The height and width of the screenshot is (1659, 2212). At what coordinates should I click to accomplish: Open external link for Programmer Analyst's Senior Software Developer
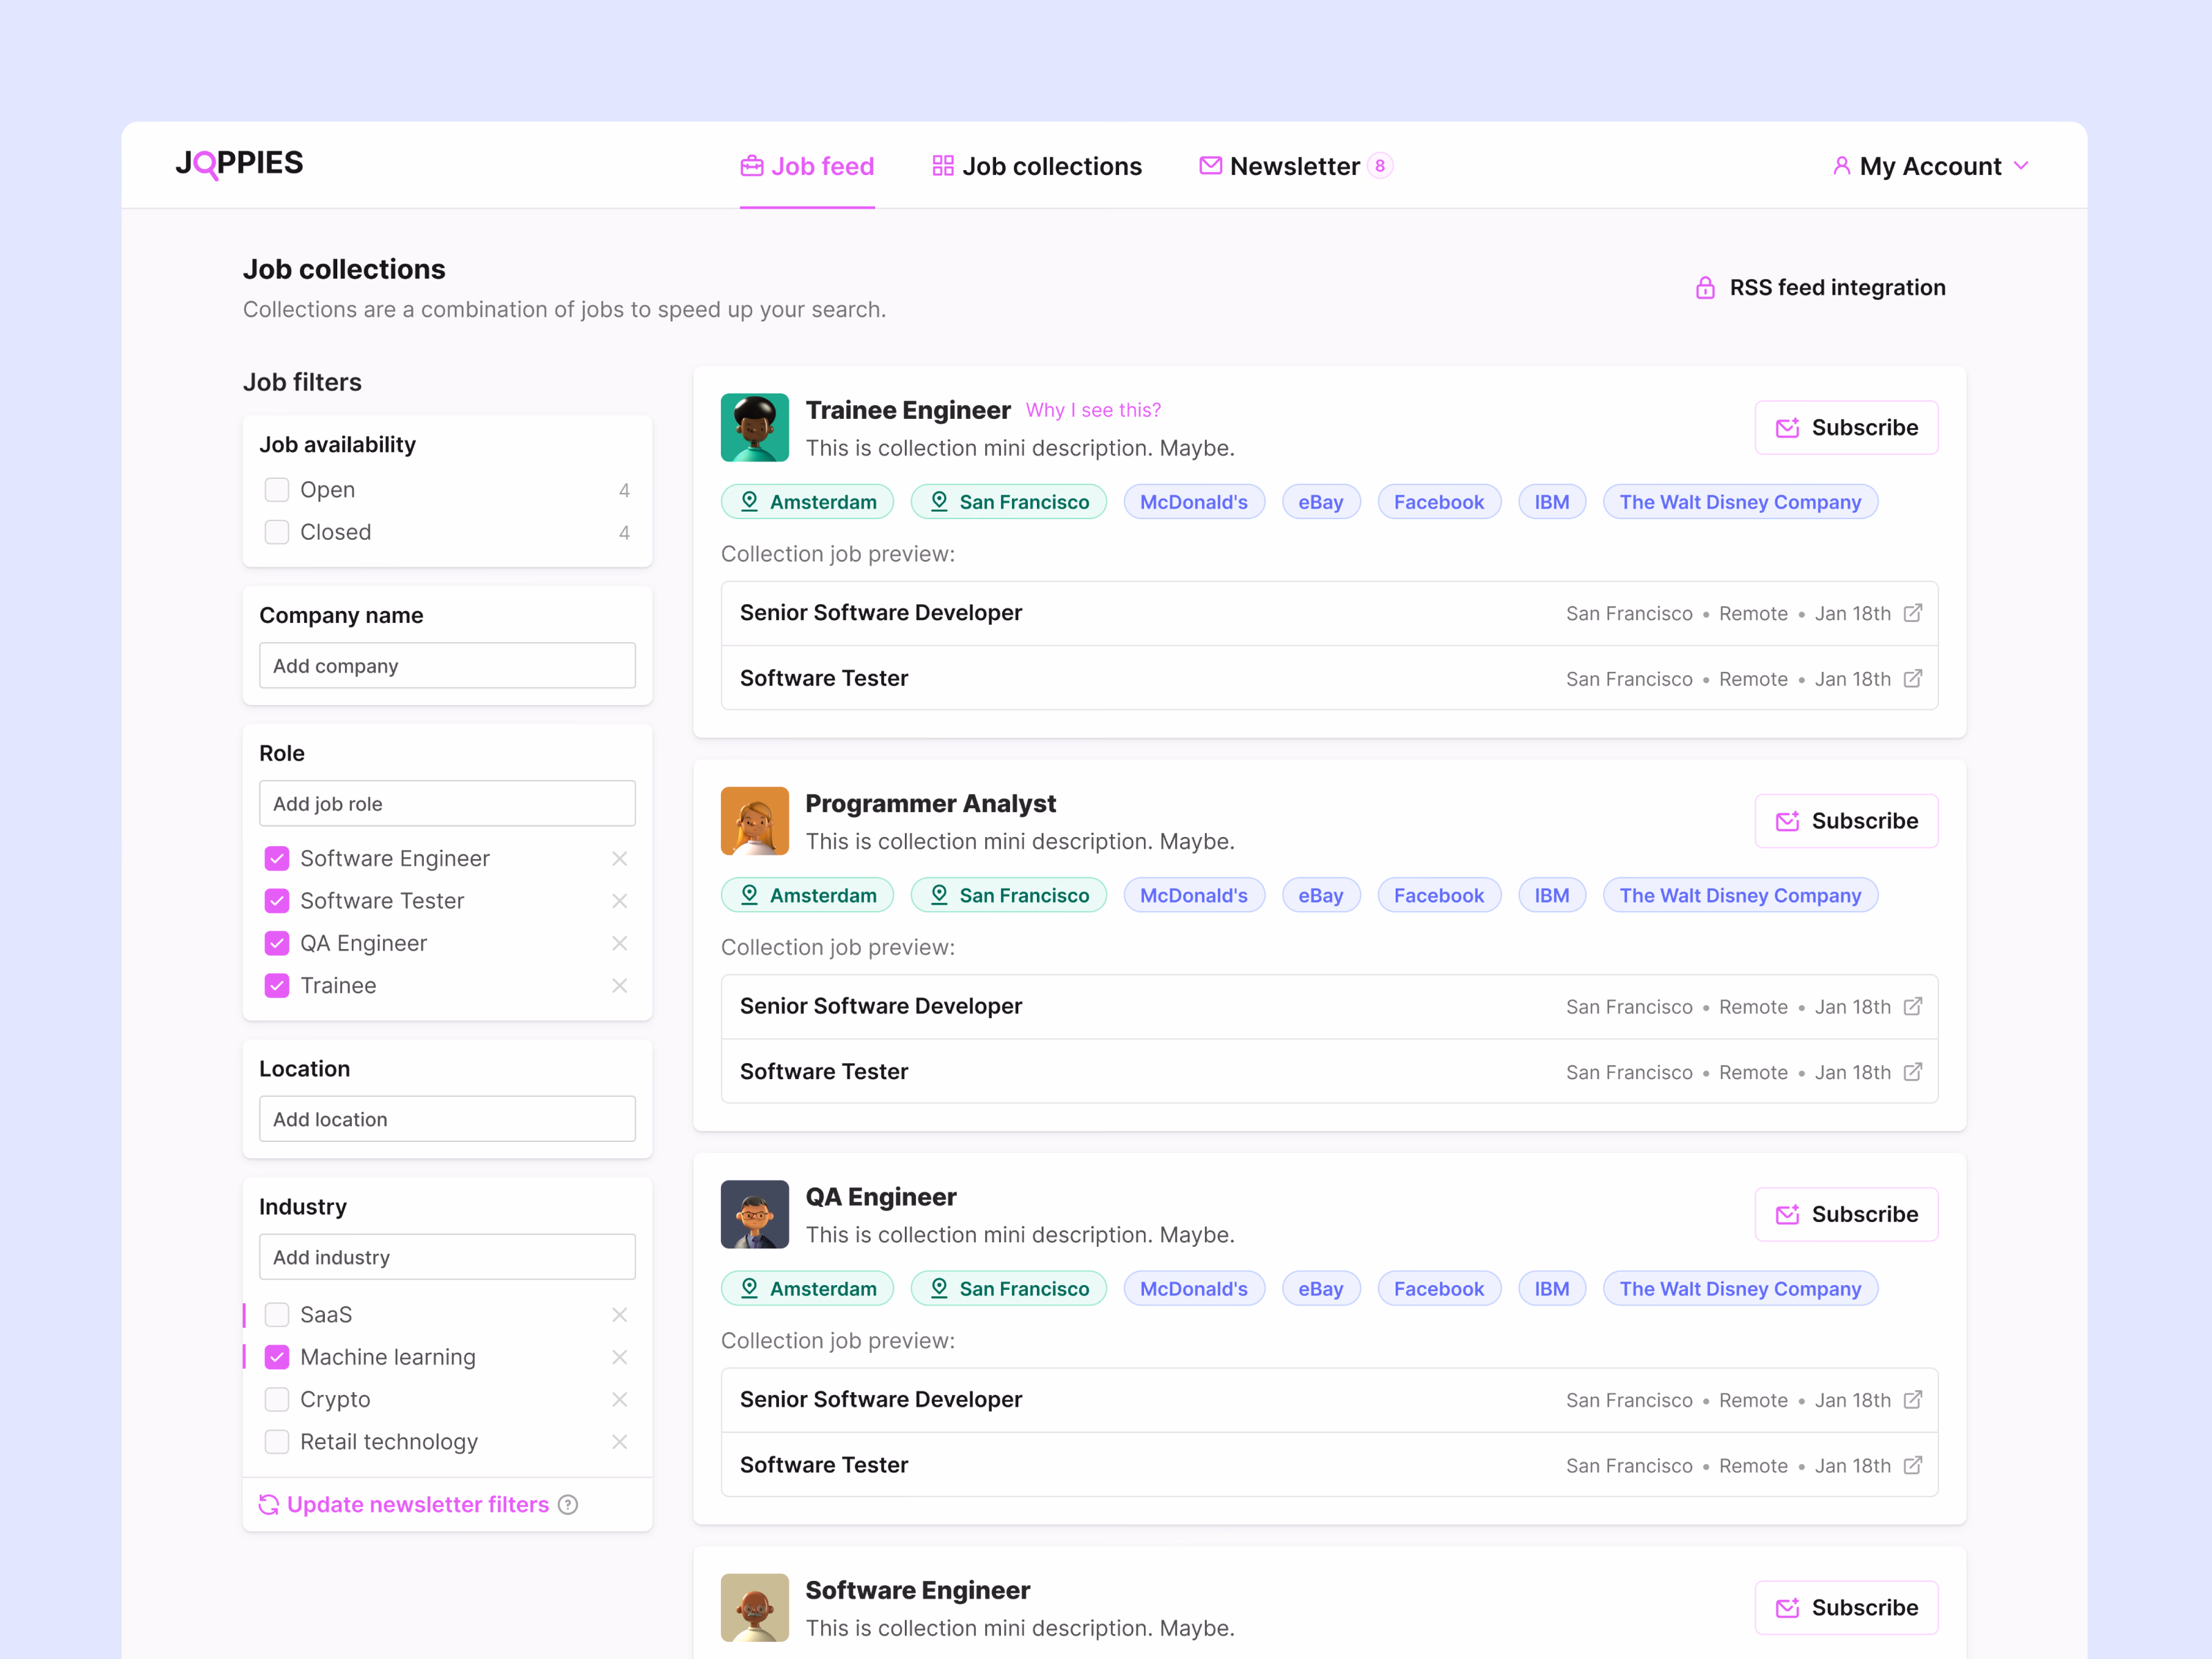coord(1912,1006)
